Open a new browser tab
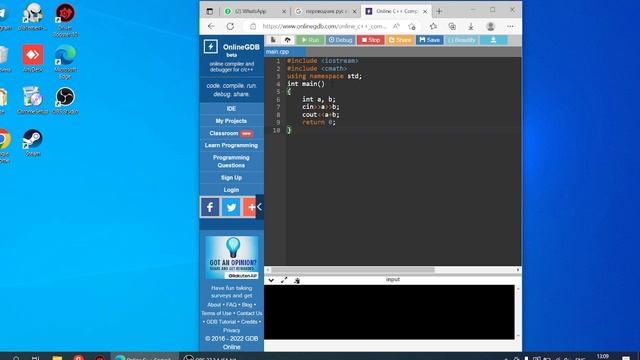Viewport: 640px width, 360px height. coord(439,11)
